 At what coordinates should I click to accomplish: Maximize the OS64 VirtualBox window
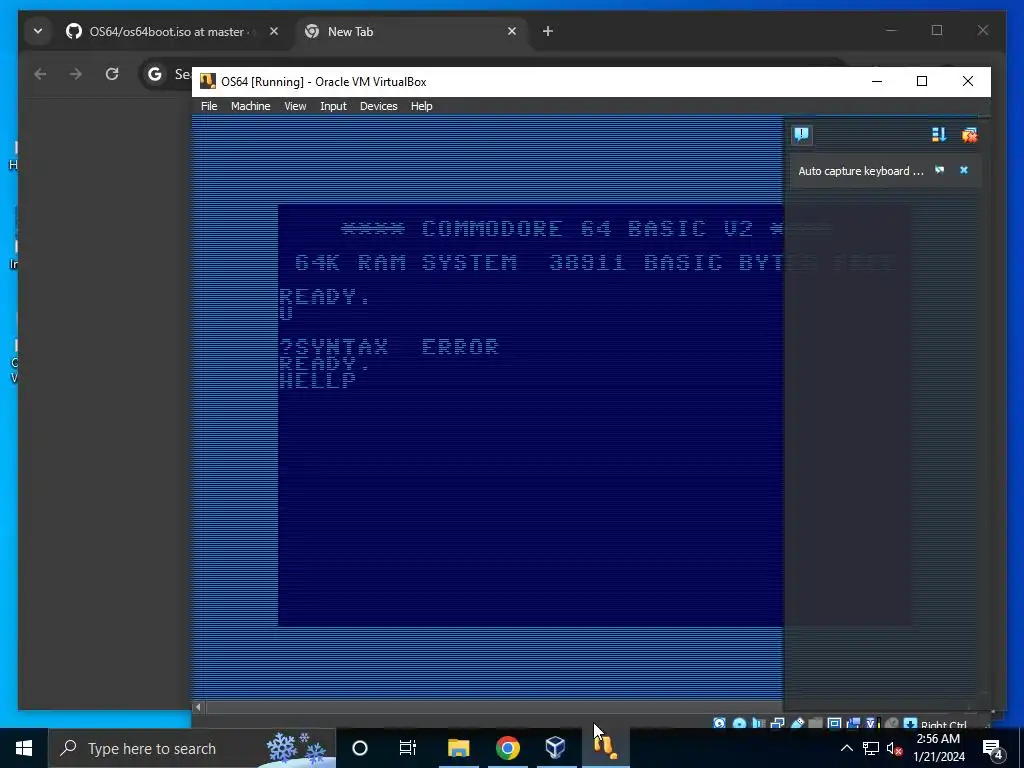coord(921,81)
